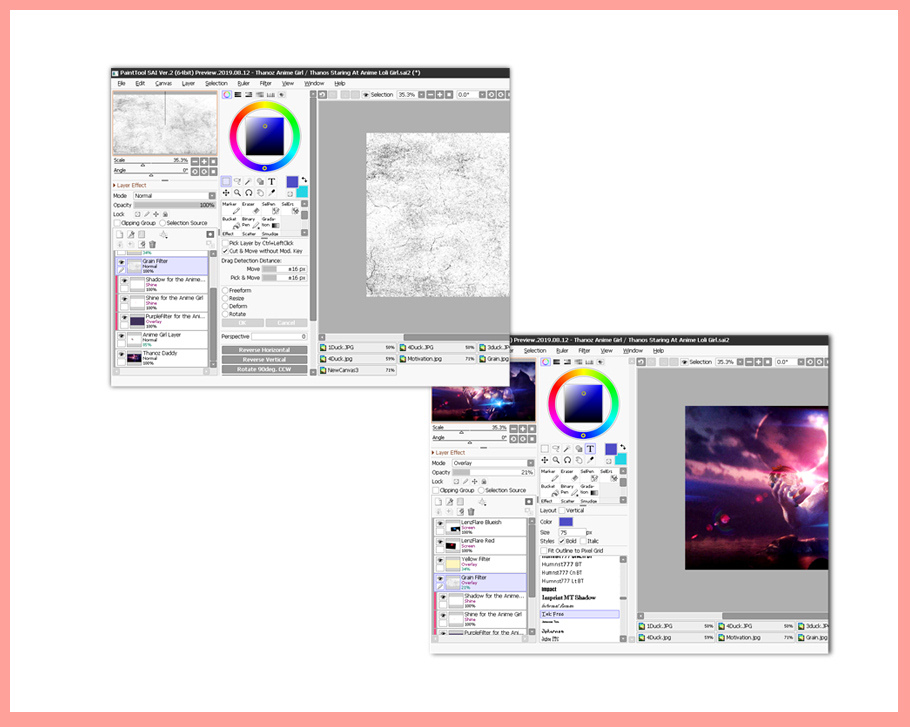
Task: Select the rectangular selection tool in upper window
Action: tap(226, 182)
